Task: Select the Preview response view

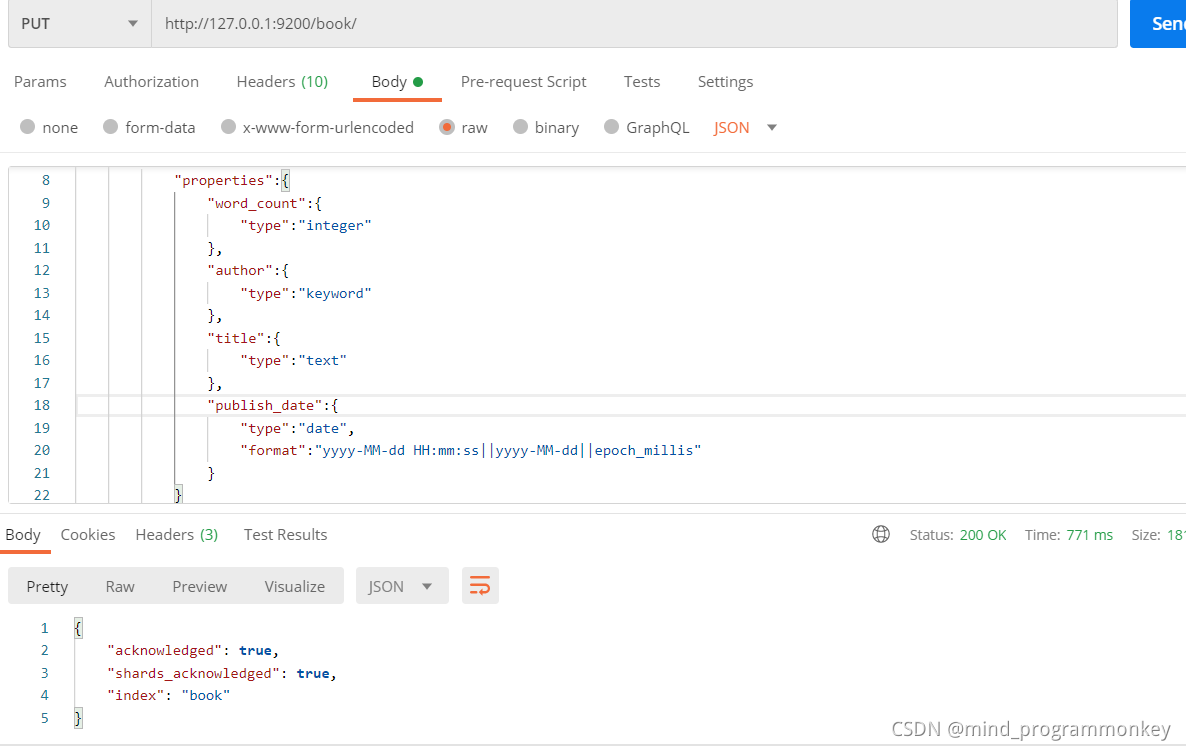Action: coord(200,587)
